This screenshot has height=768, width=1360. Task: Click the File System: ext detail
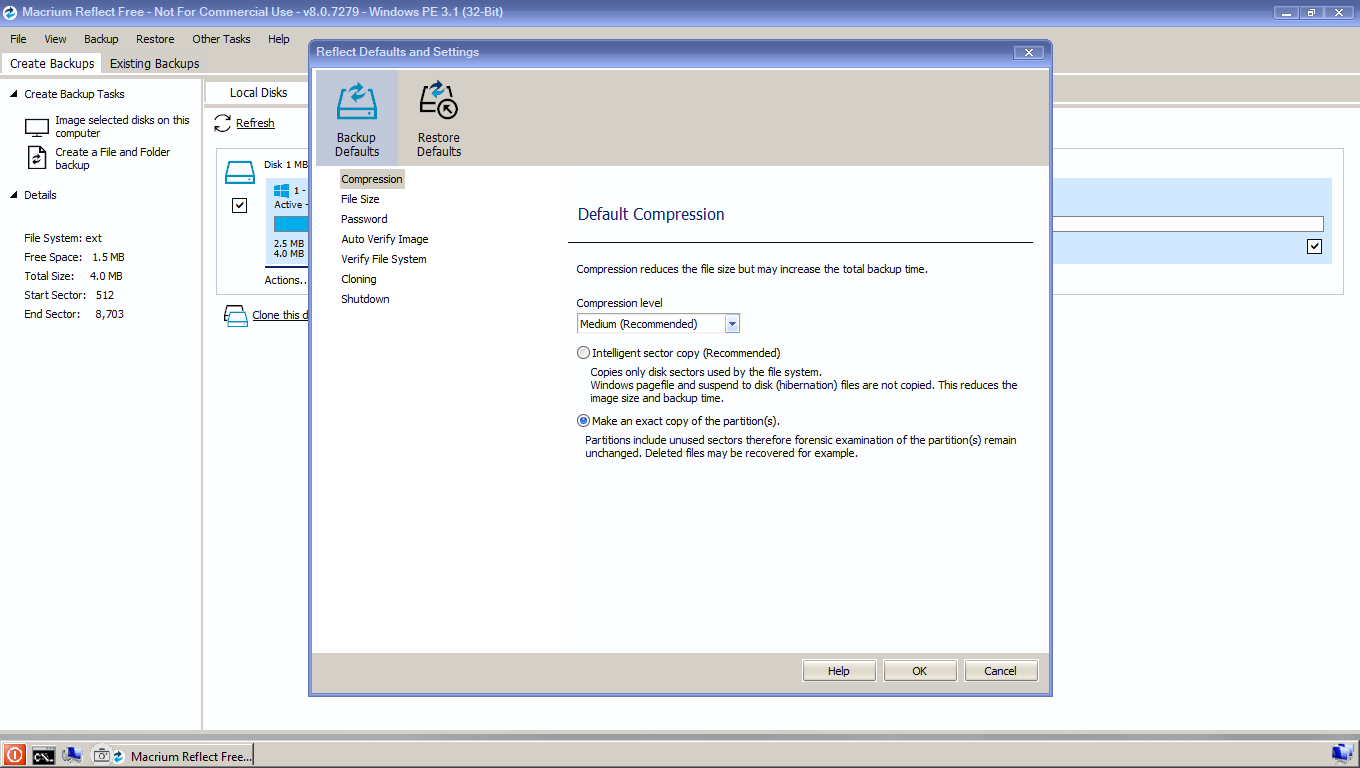coord(63,238)
